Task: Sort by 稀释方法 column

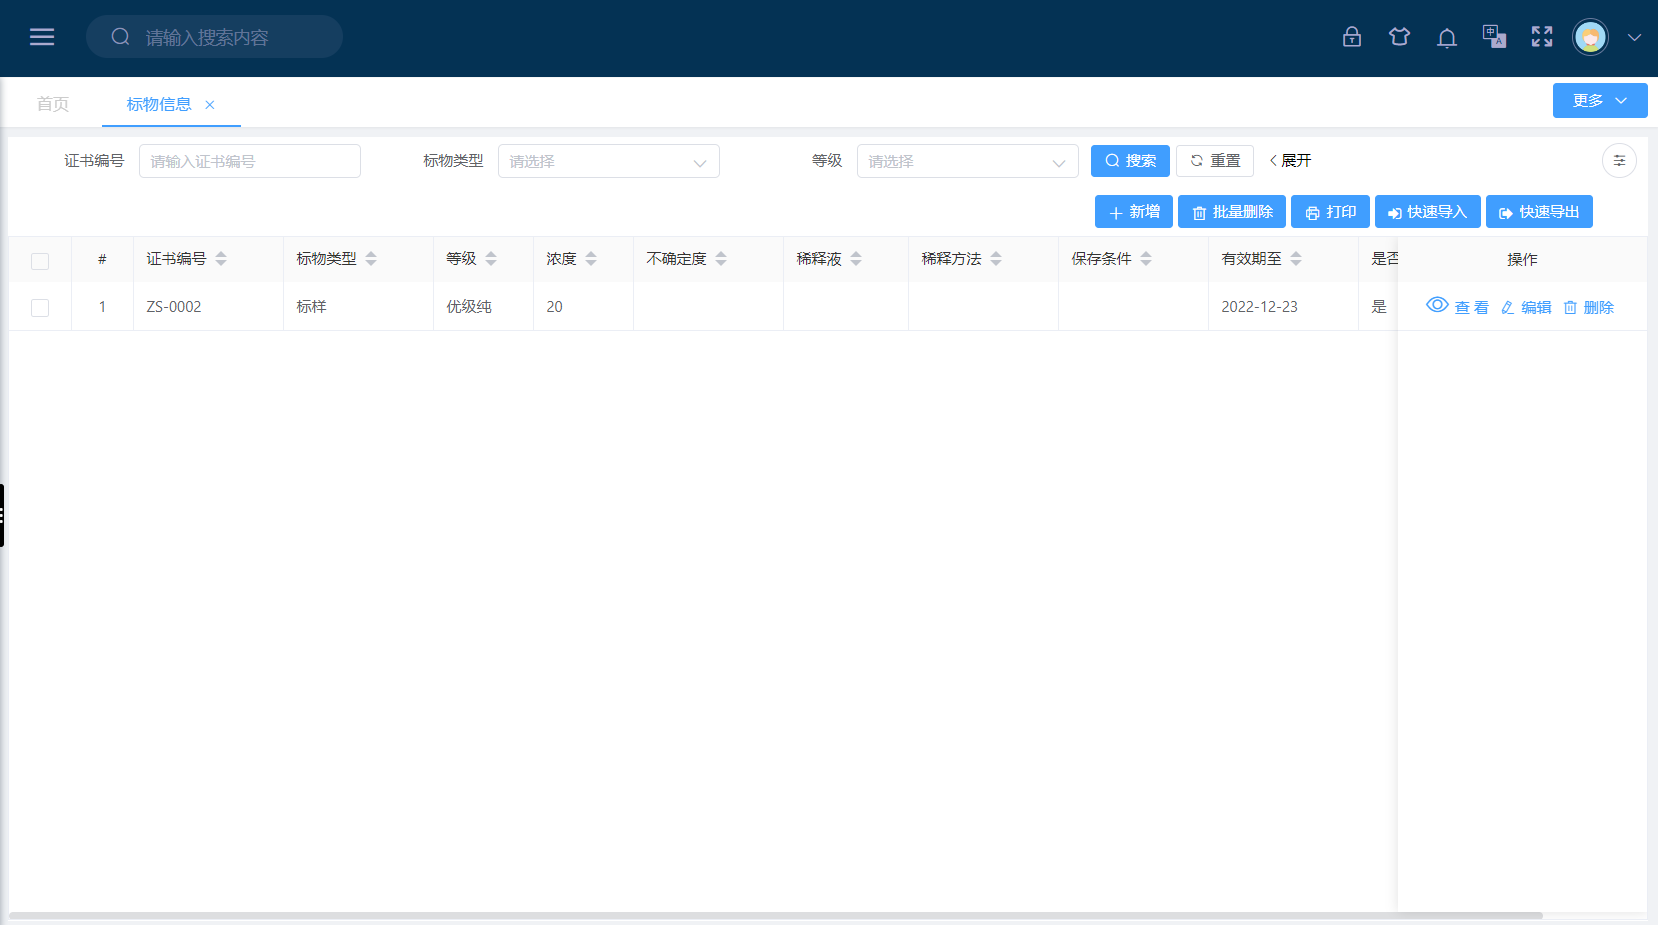Action: [996, 259]
